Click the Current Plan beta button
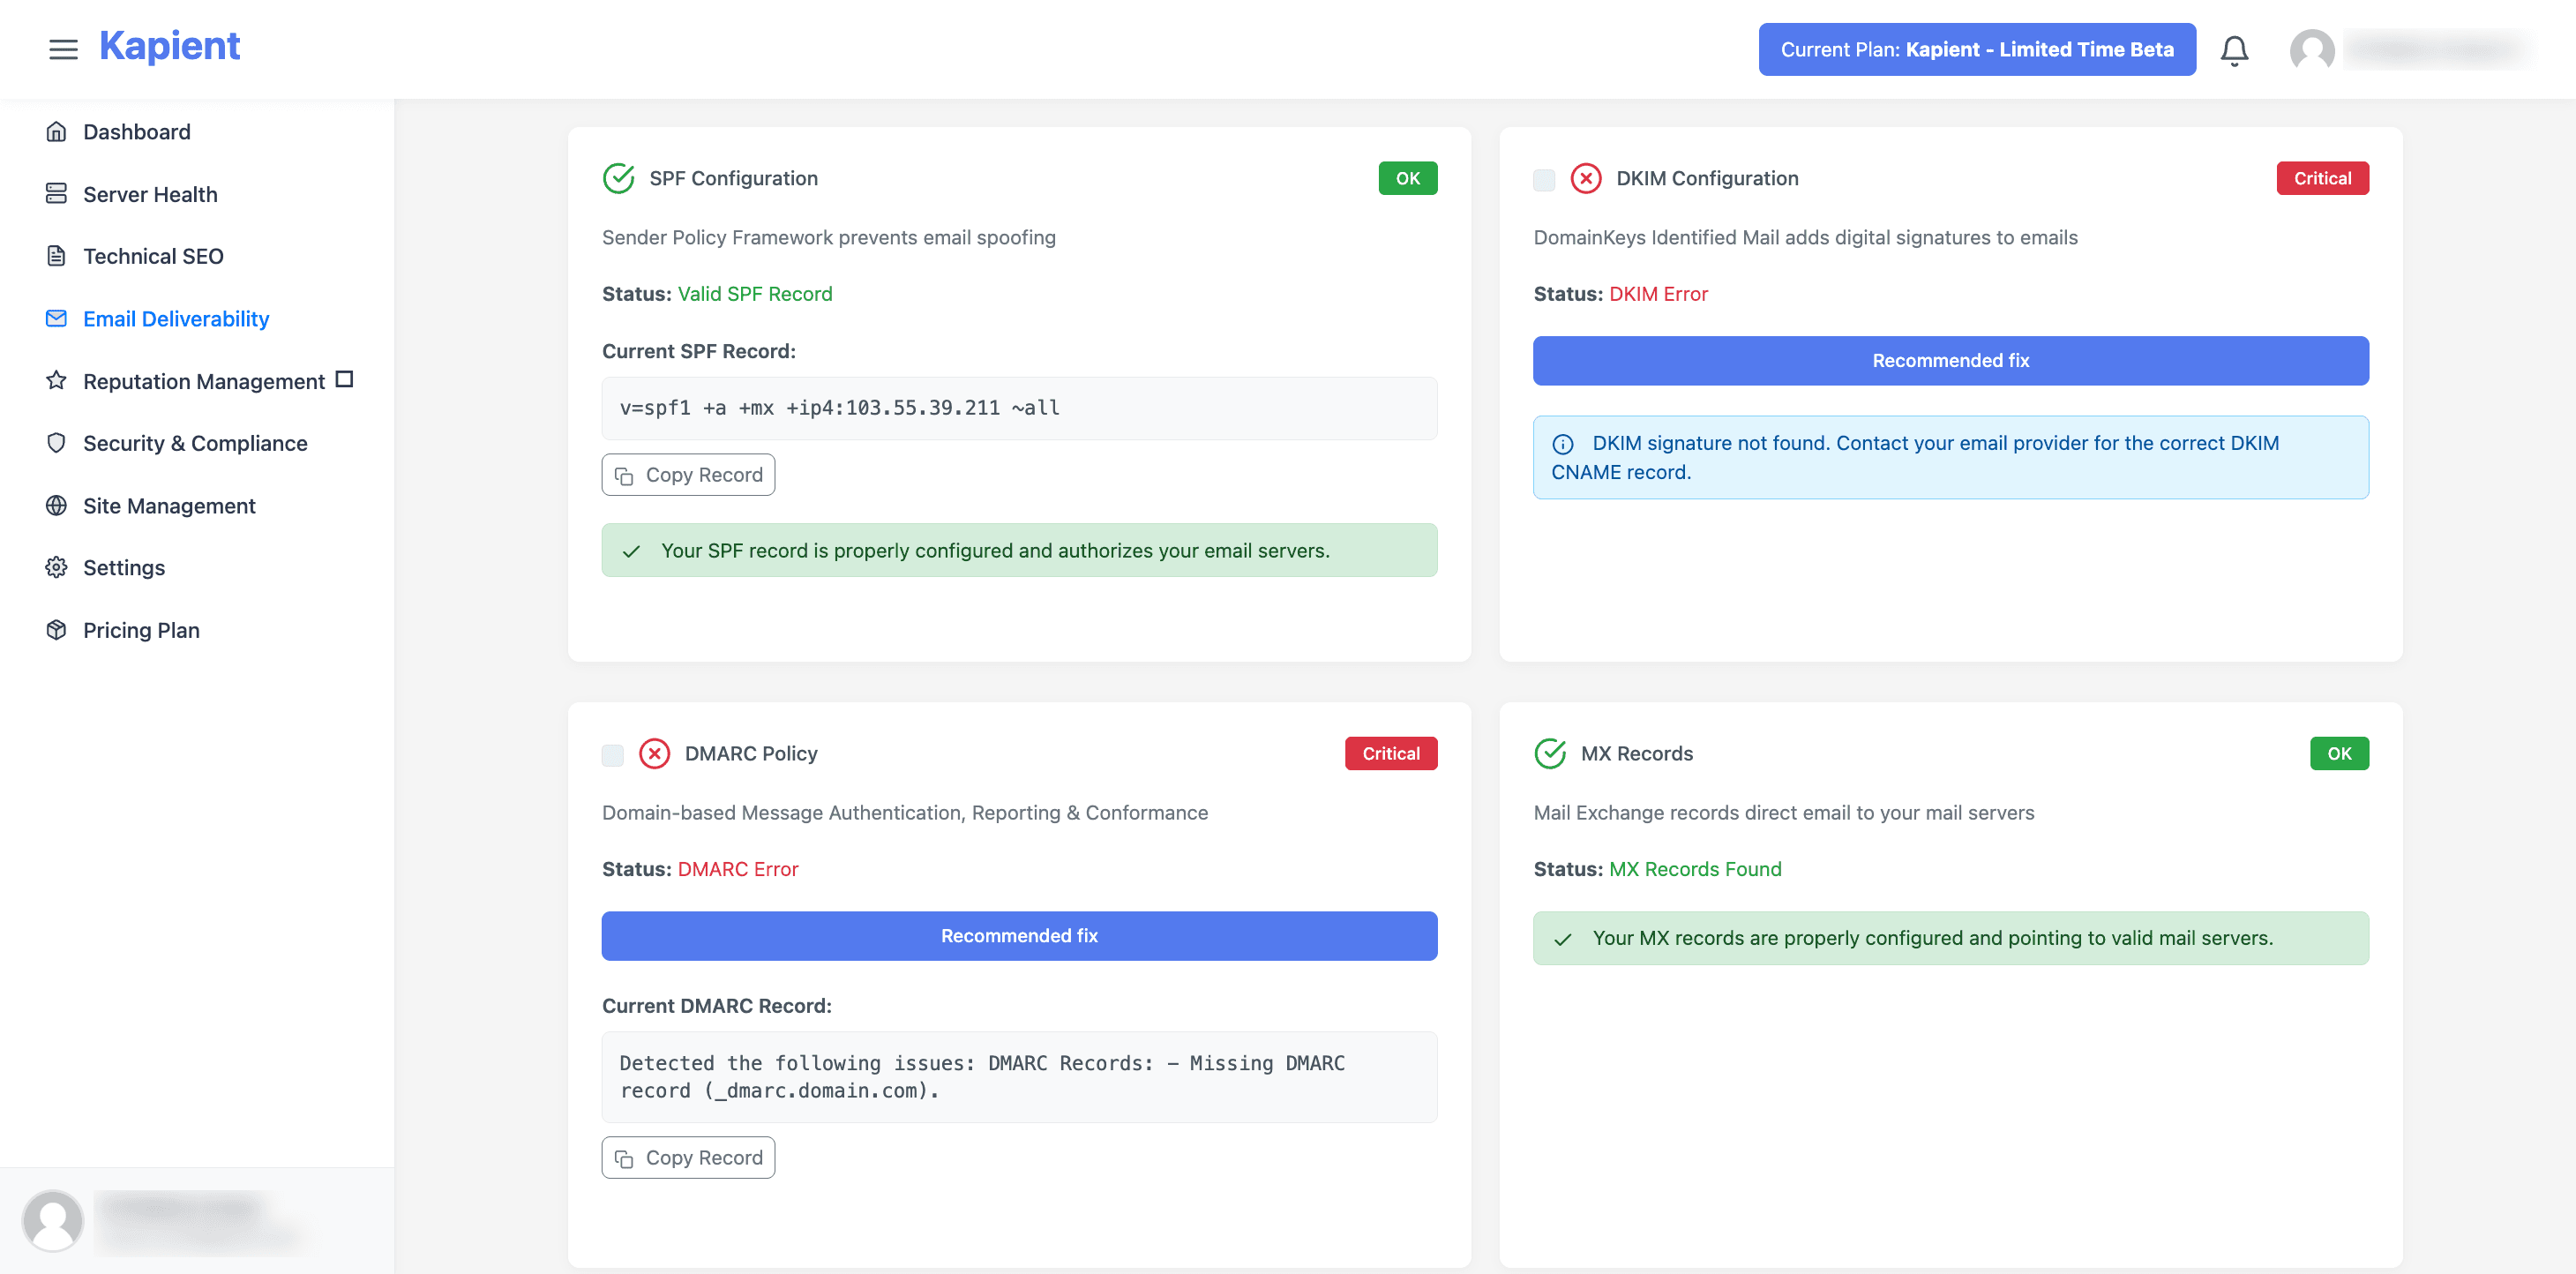 pos(1977,49)
